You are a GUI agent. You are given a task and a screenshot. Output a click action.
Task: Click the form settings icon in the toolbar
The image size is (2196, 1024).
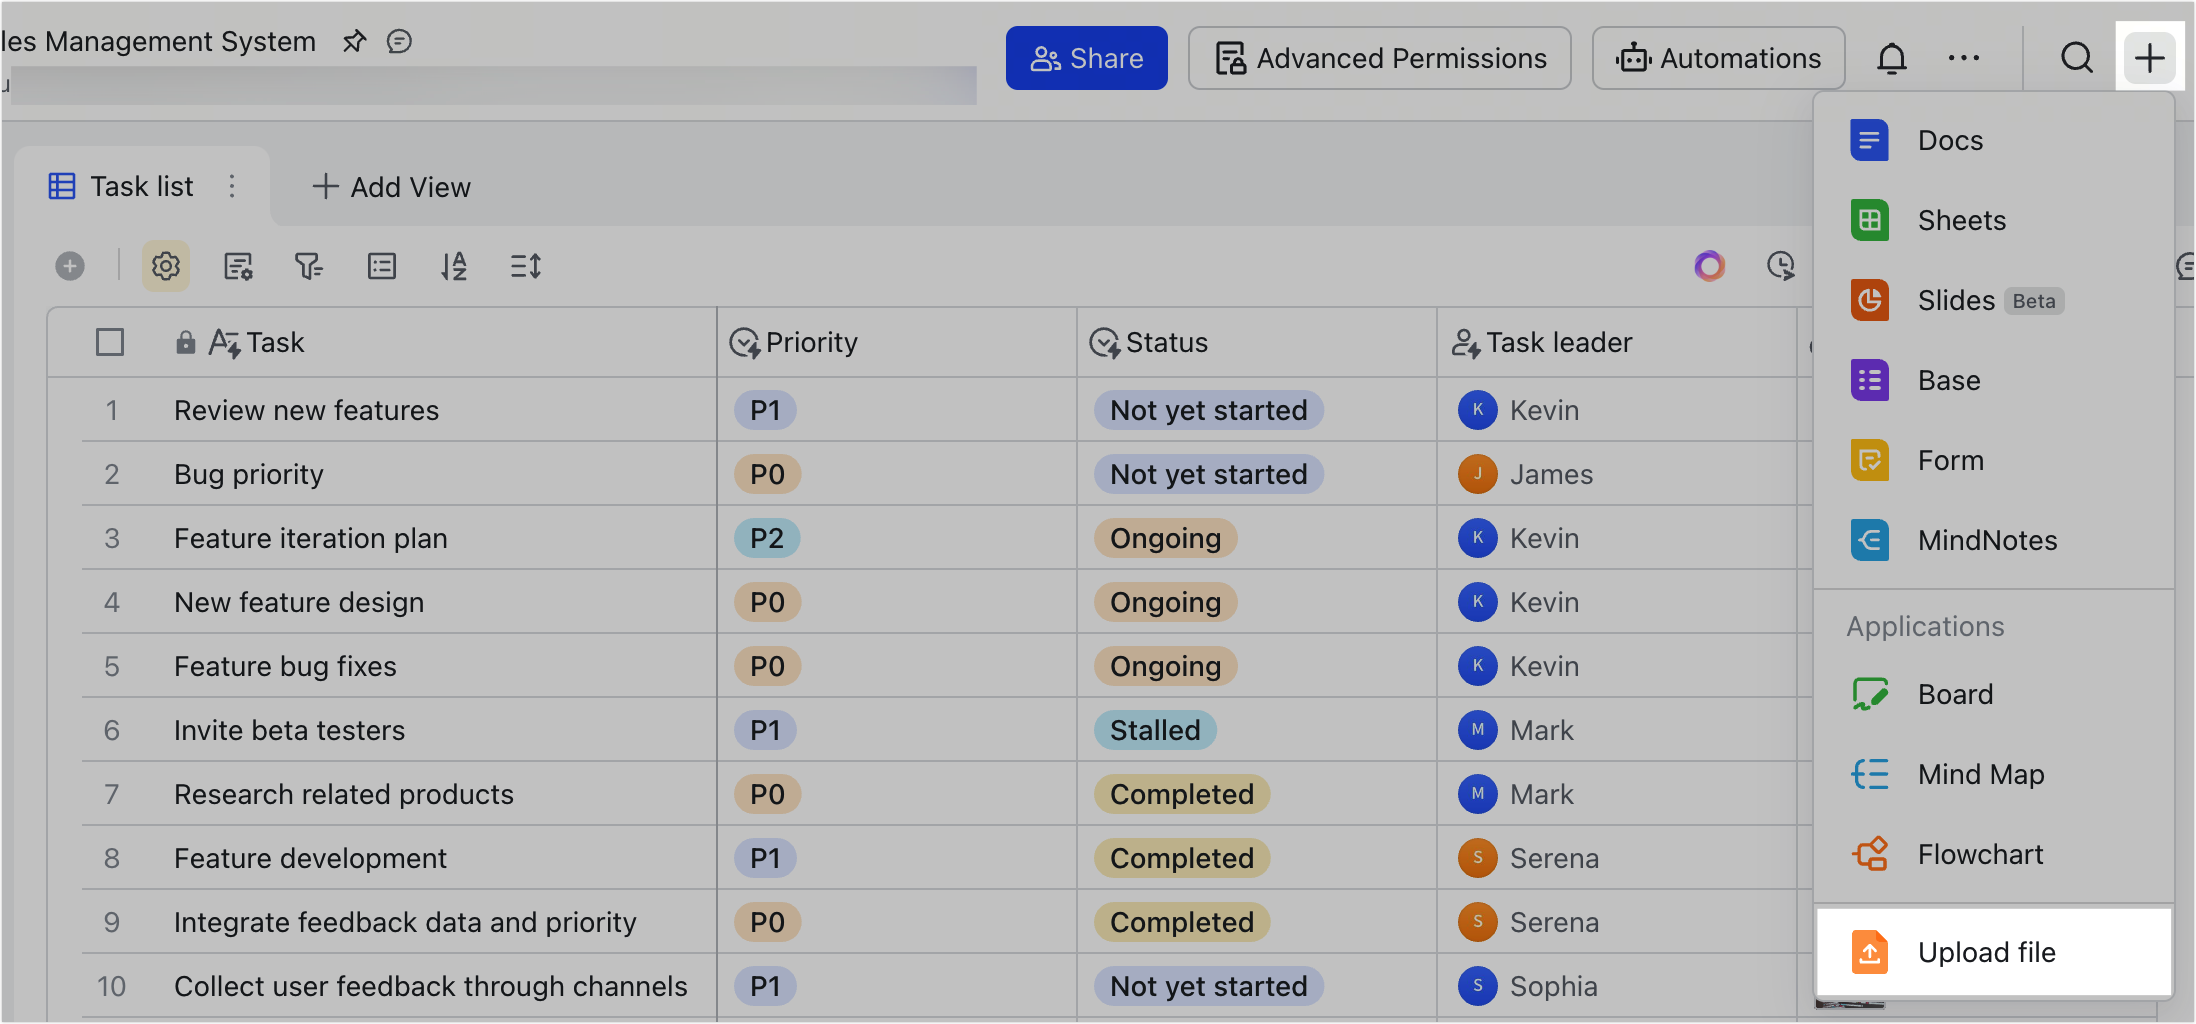pyautogui.click(x=238, y=266)
